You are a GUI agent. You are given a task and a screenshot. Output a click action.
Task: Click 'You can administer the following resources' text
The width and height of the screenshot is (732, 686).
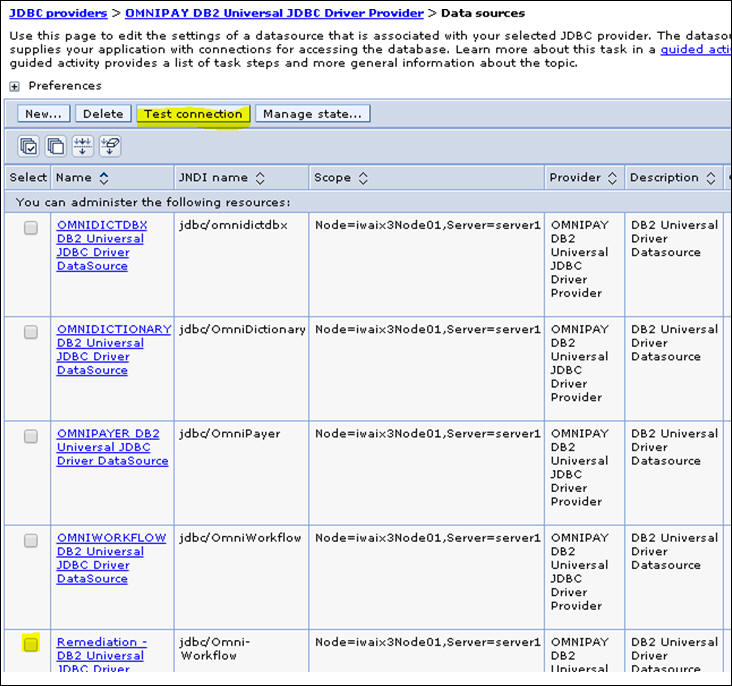pos(153,202)
